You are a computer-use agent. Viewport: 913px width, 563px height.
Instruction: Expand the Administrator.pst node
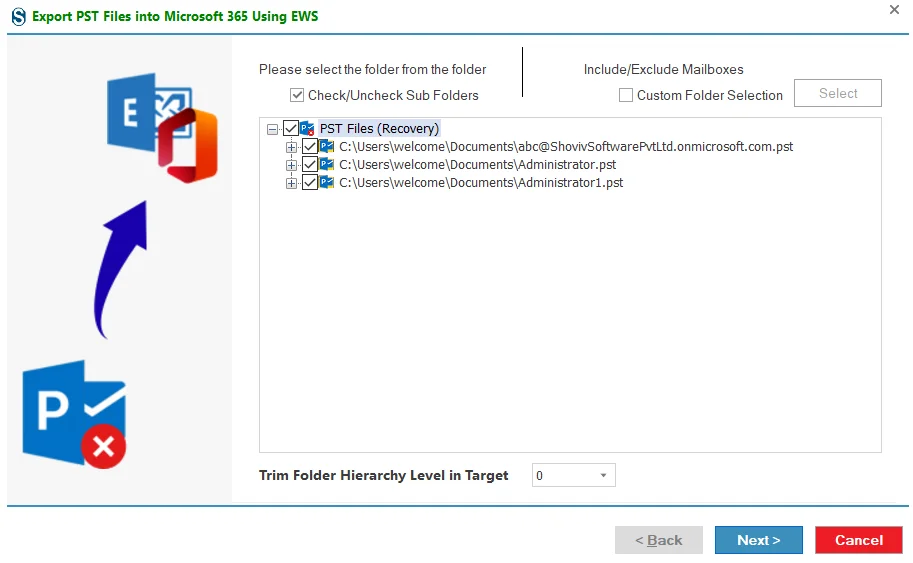[291, 165]
